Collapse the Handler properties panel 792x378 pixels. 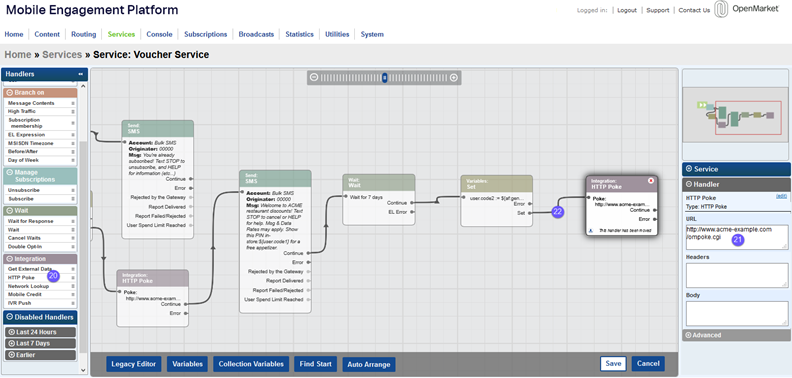point(688,184)
